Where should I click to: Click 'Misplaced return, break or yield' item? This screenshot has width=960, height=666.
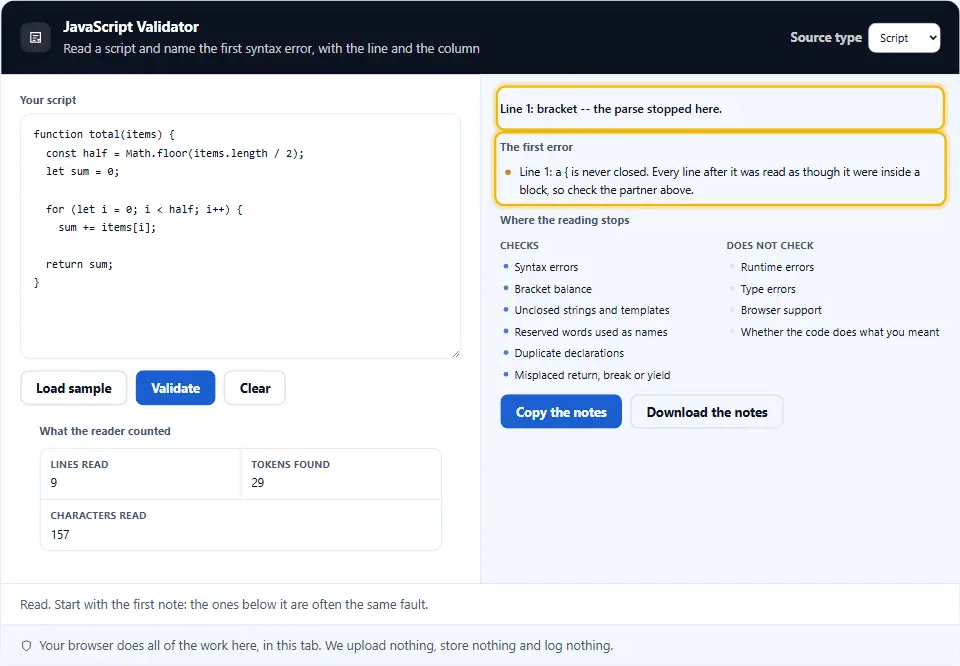[592, 375]
